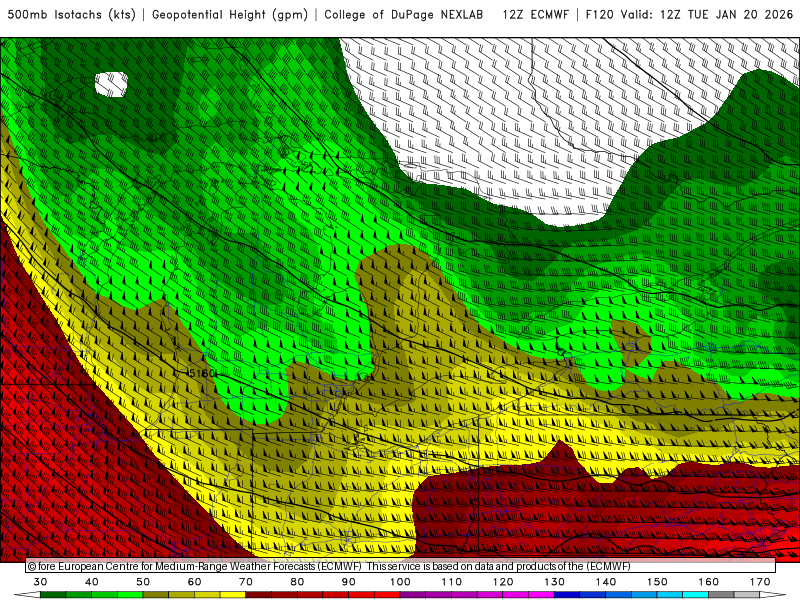800x600 pixels.
Task: Click the '110' legend value
Action: (452, 582)
